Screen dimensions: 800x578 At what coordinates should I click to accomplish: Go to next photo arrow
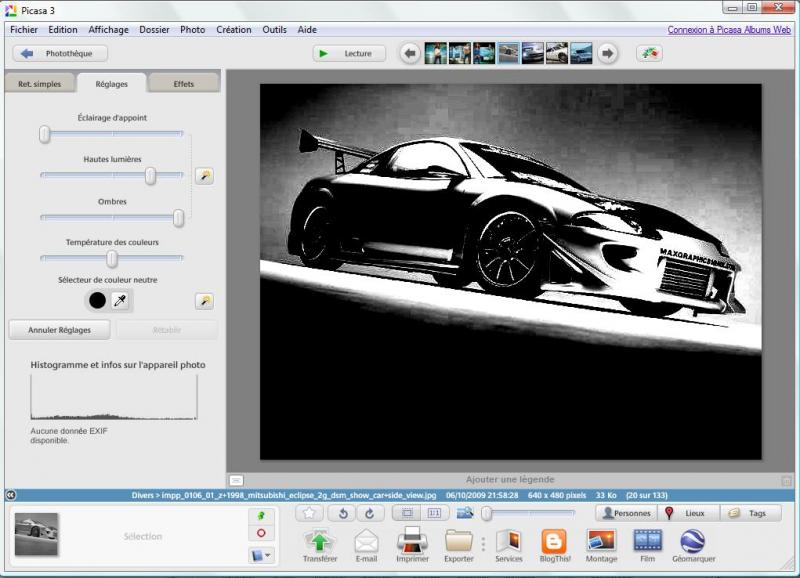(607, 54)
